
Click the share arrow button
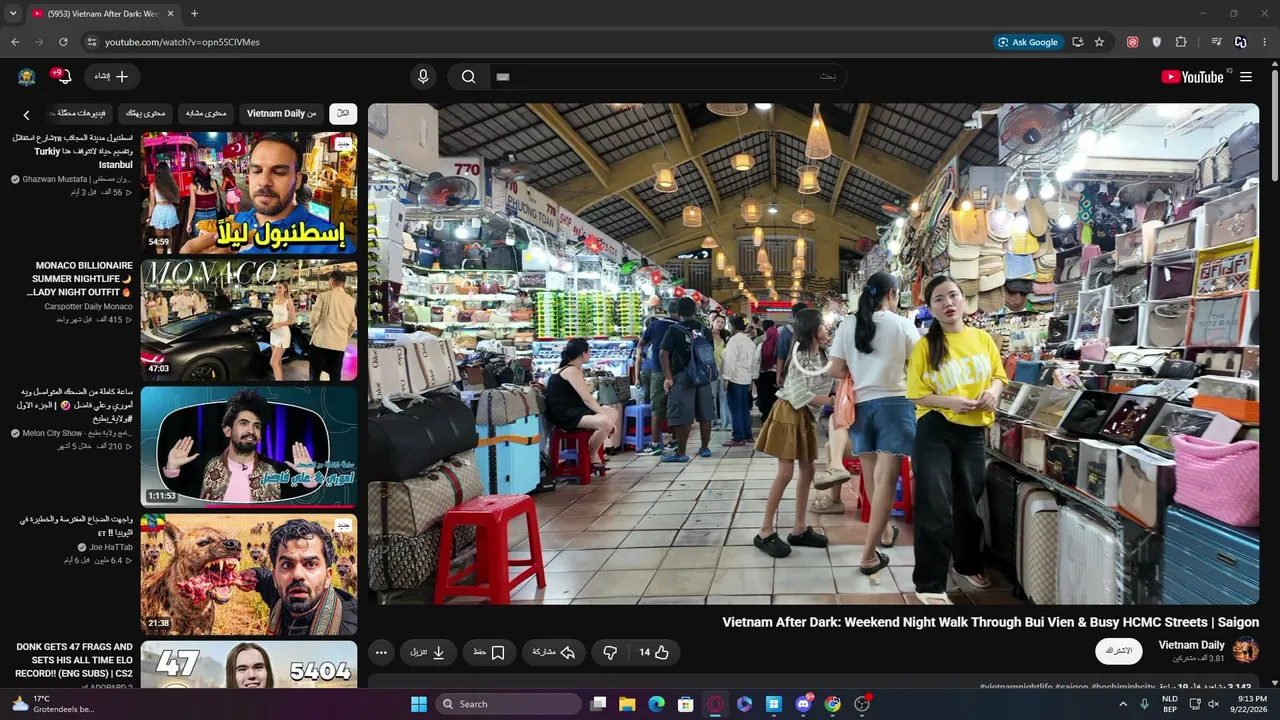553,652
